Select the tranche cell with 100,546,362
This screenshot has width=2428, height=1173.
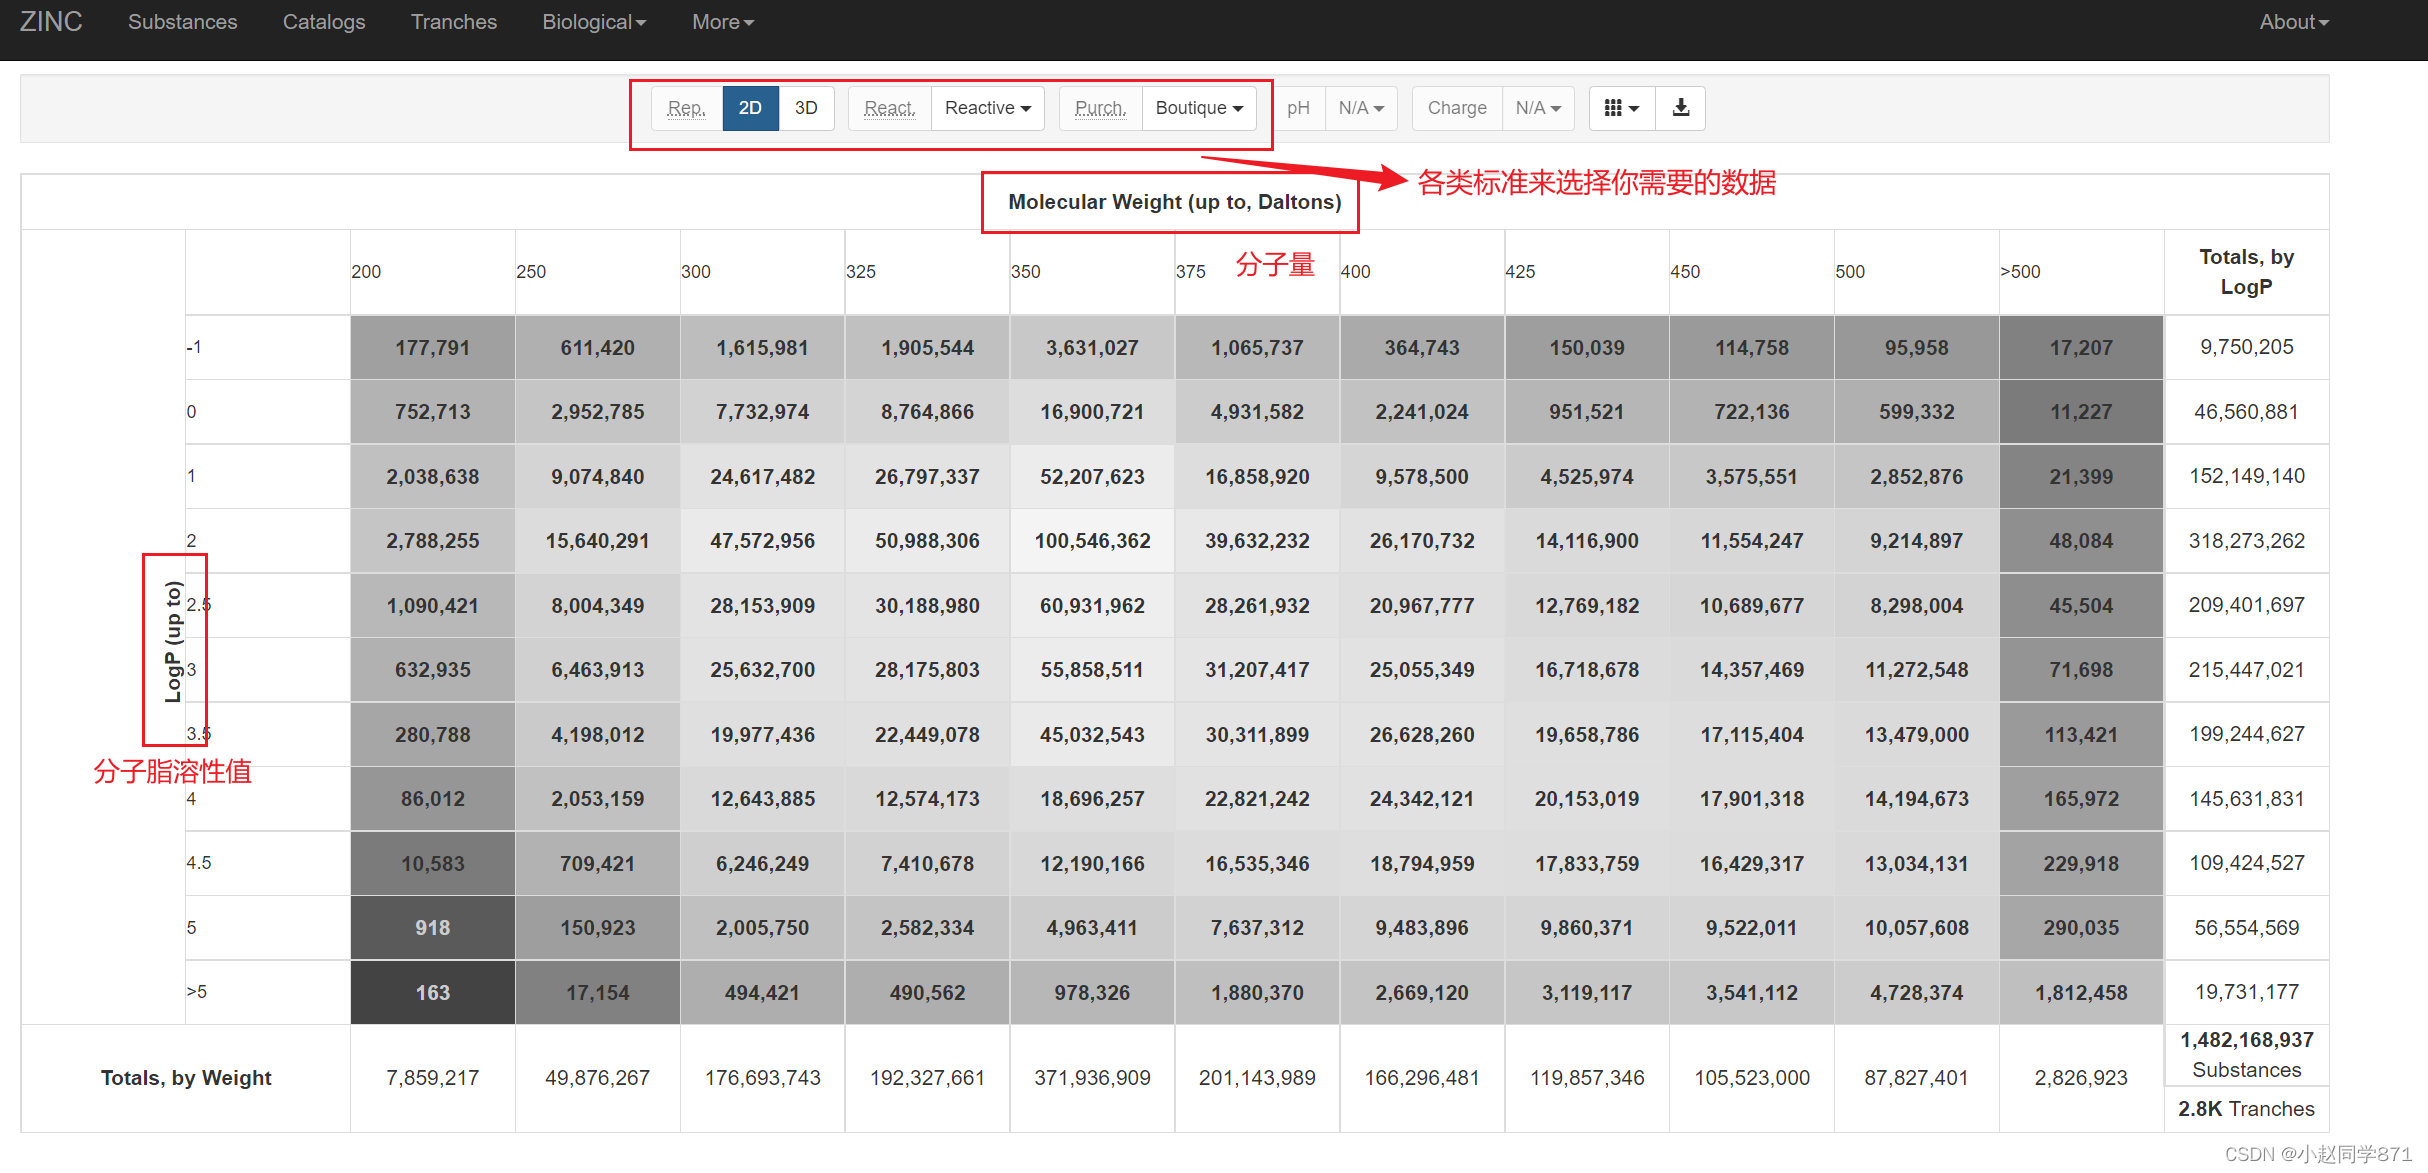(1092, 541)
